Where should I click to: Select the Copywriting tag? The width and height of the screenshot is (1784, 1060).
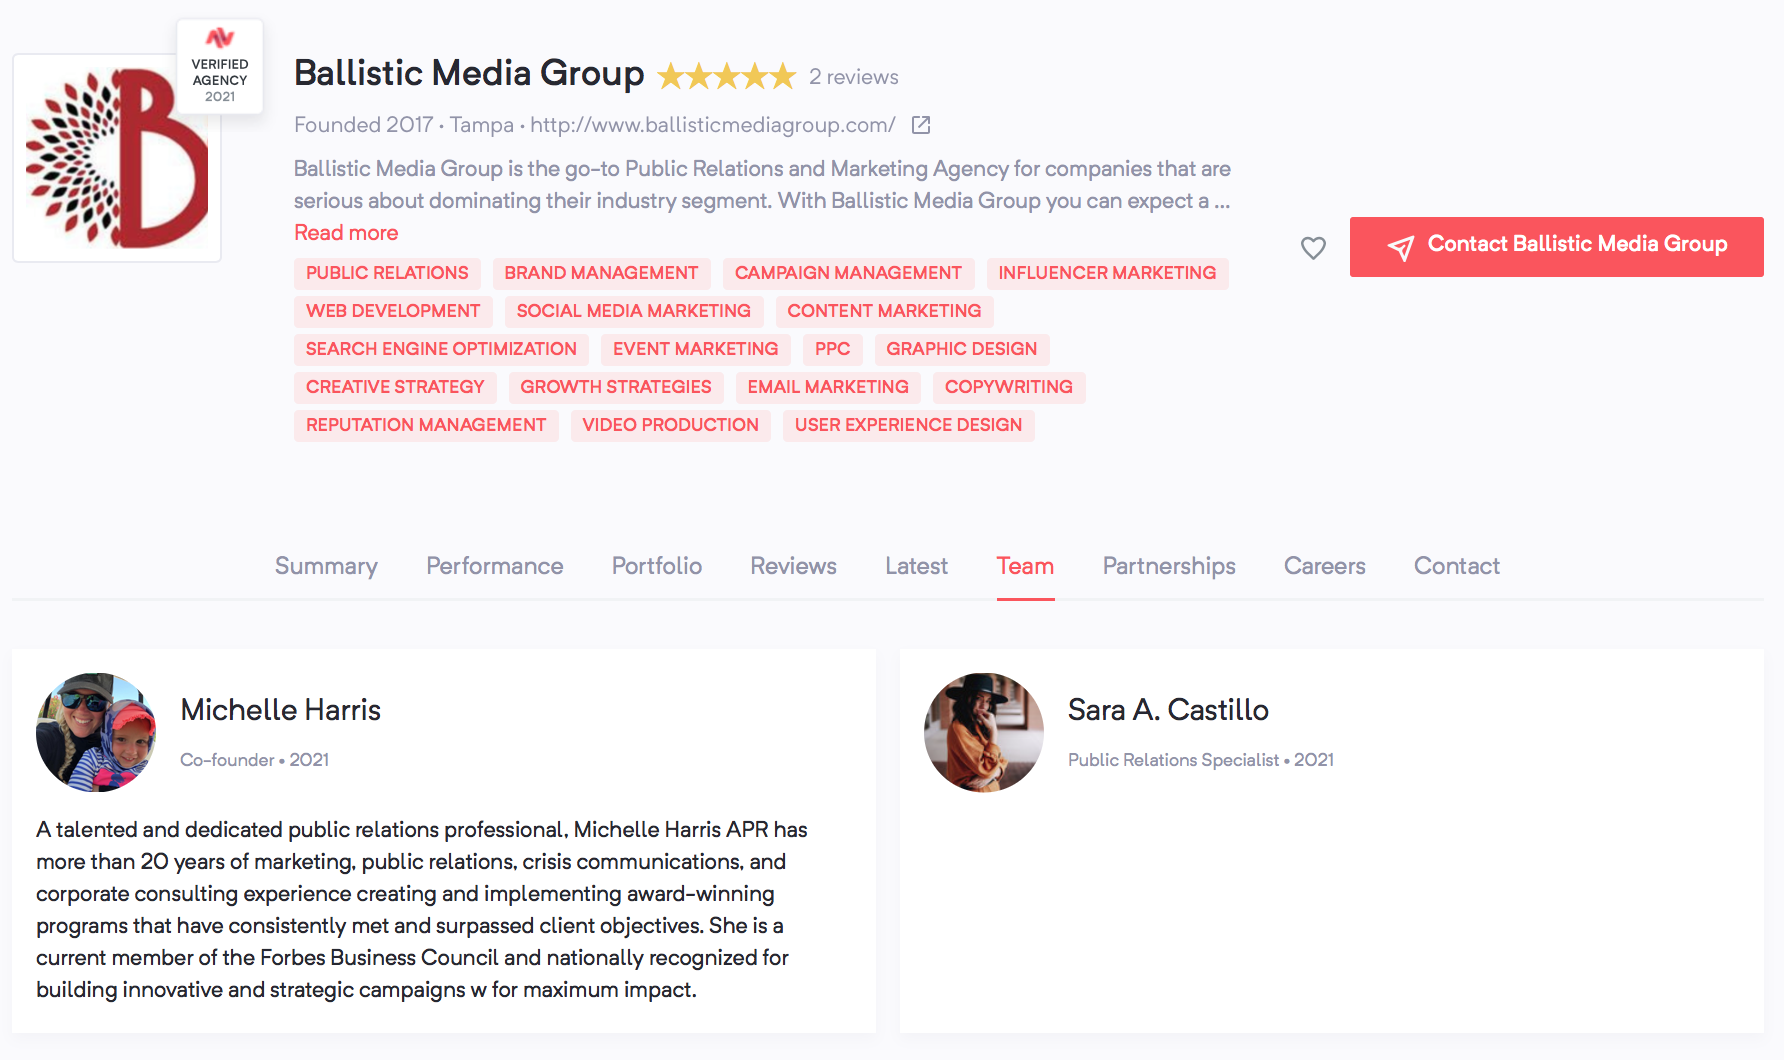1009,387
